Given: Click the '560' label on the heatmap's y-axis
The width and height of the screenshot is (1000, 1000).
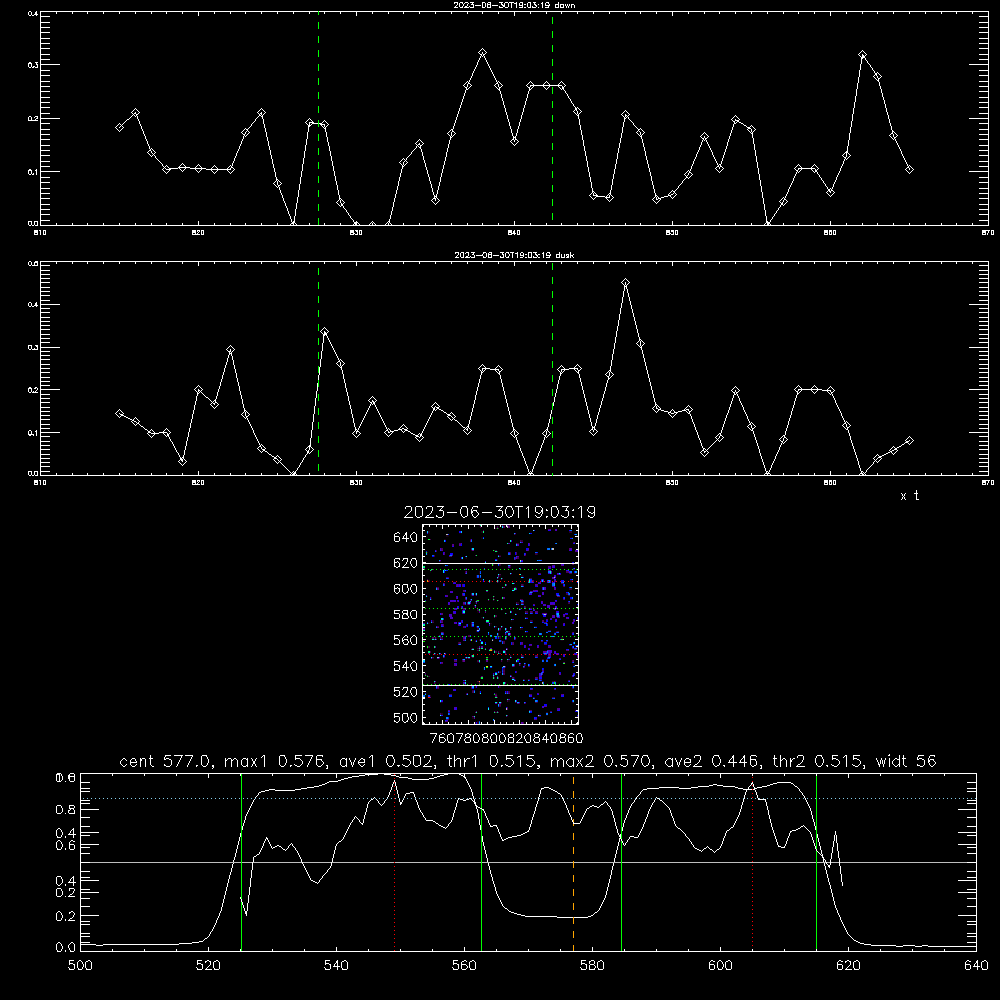Looking at the screenshot, I should coord(406,640).
